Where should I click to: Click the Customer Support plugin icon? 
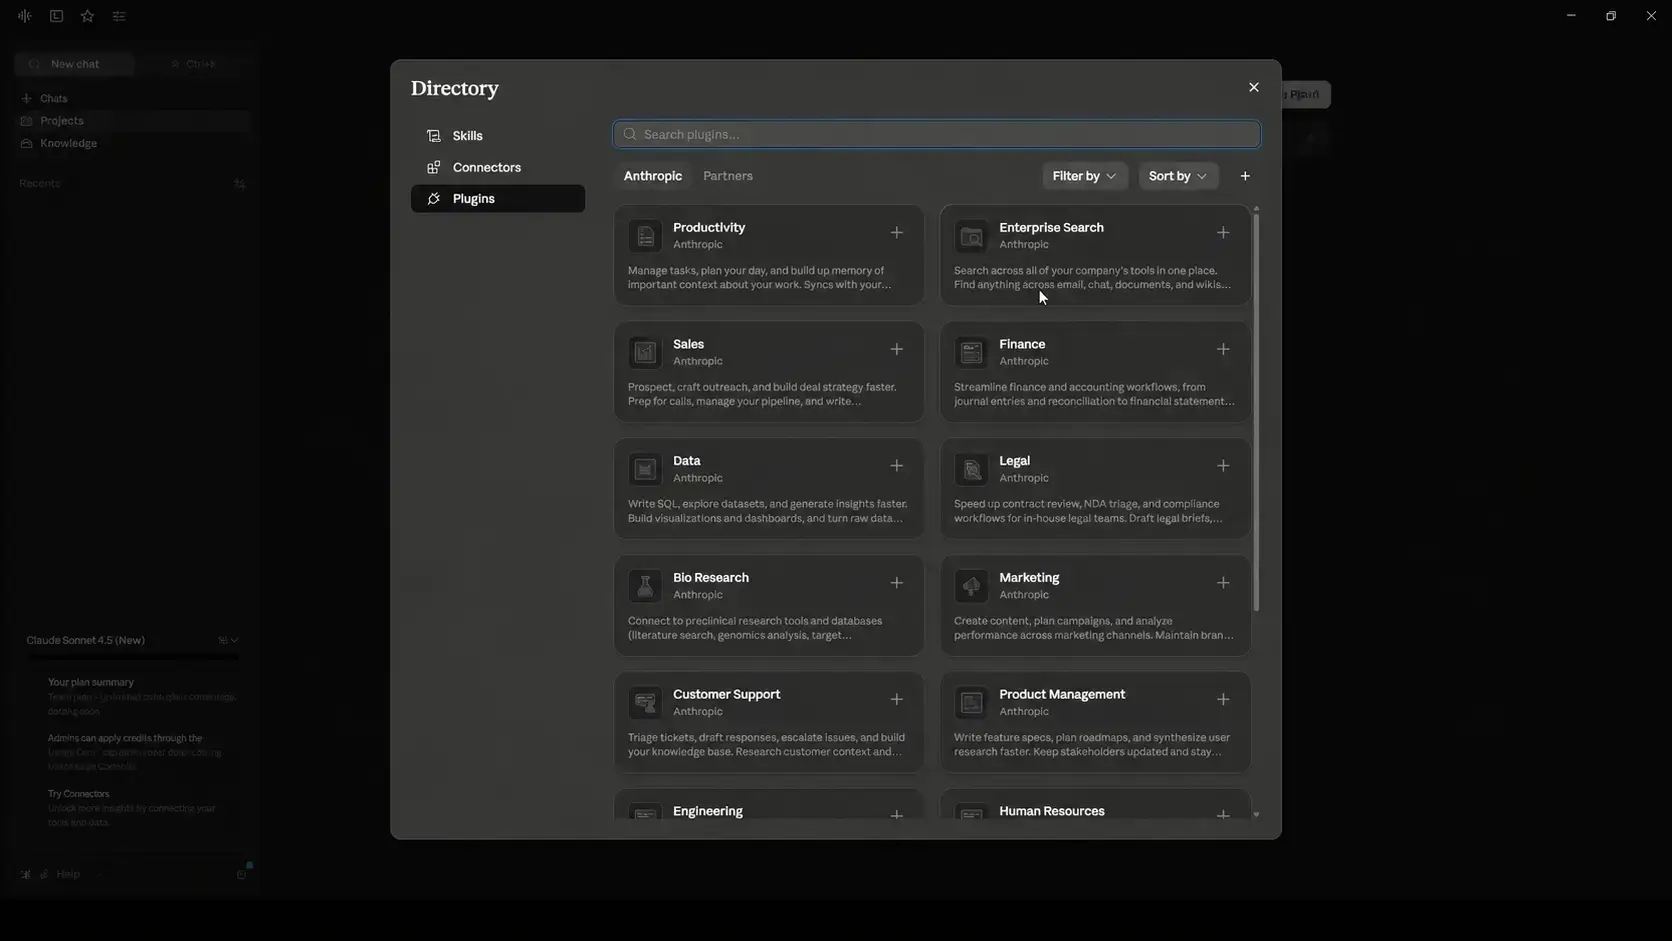tap(645, 703)
